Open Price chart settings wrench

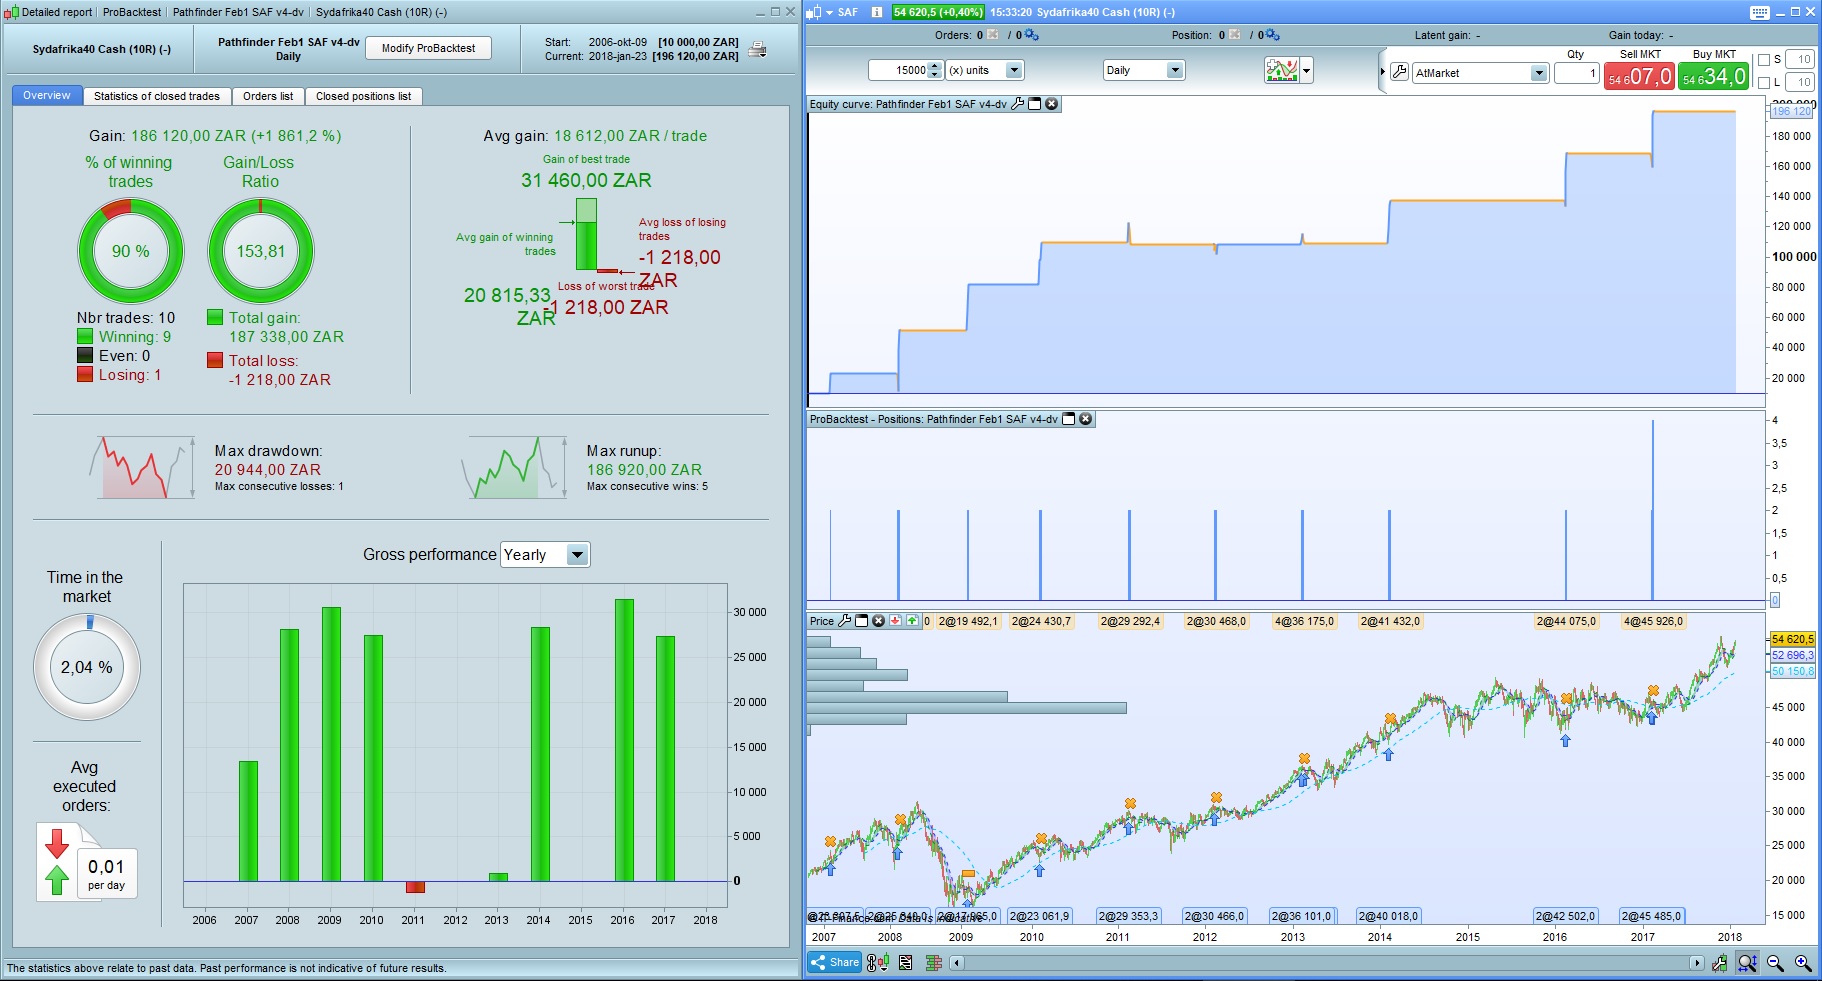click(x=844, y=621)
